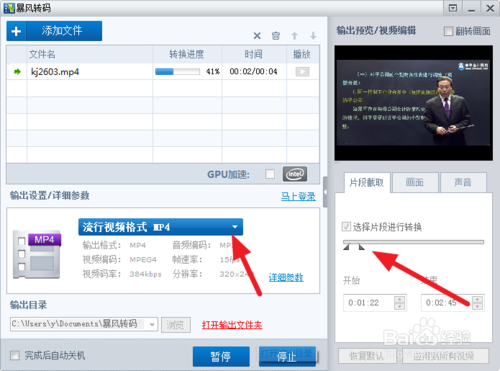Move file up with up arrow

[294, 36]
